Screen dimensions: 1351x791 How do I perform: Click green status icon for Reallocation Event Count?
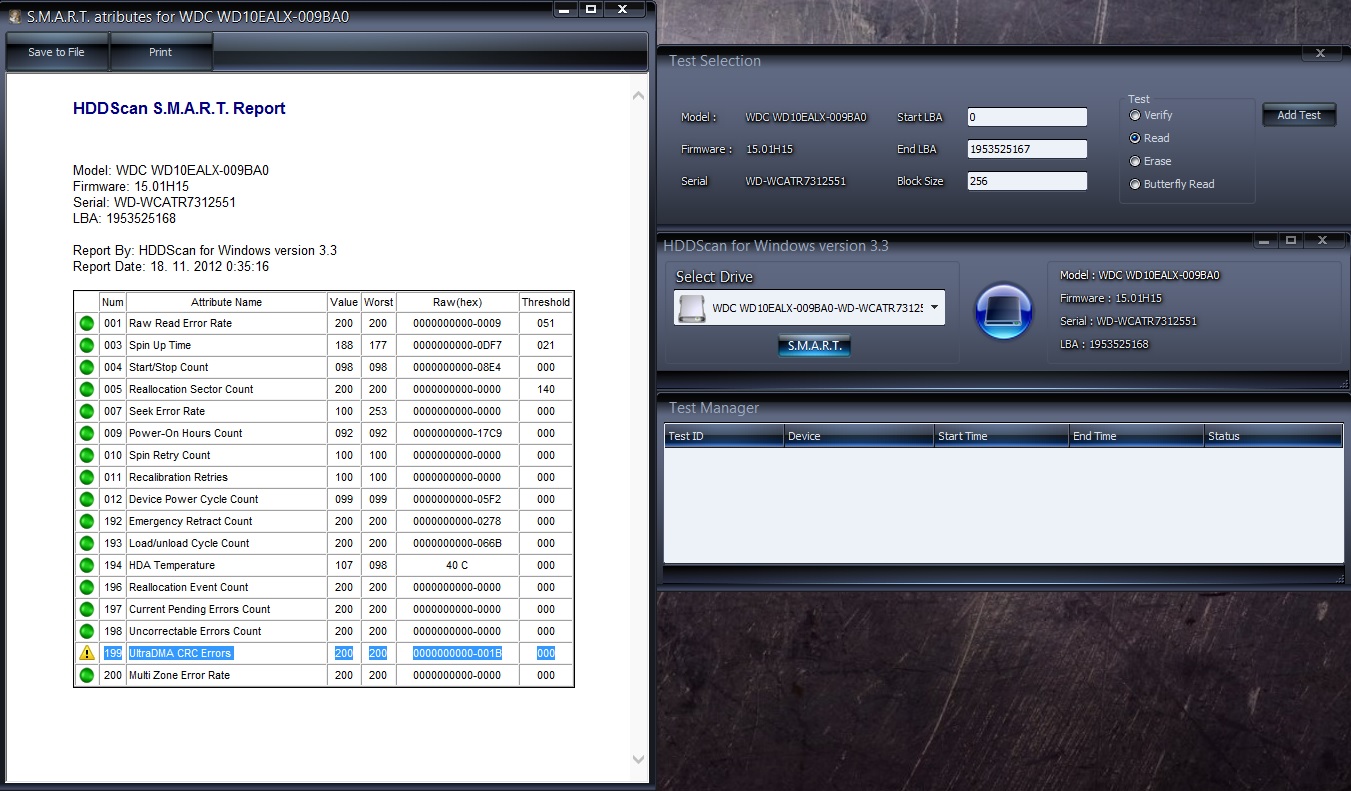87,587
